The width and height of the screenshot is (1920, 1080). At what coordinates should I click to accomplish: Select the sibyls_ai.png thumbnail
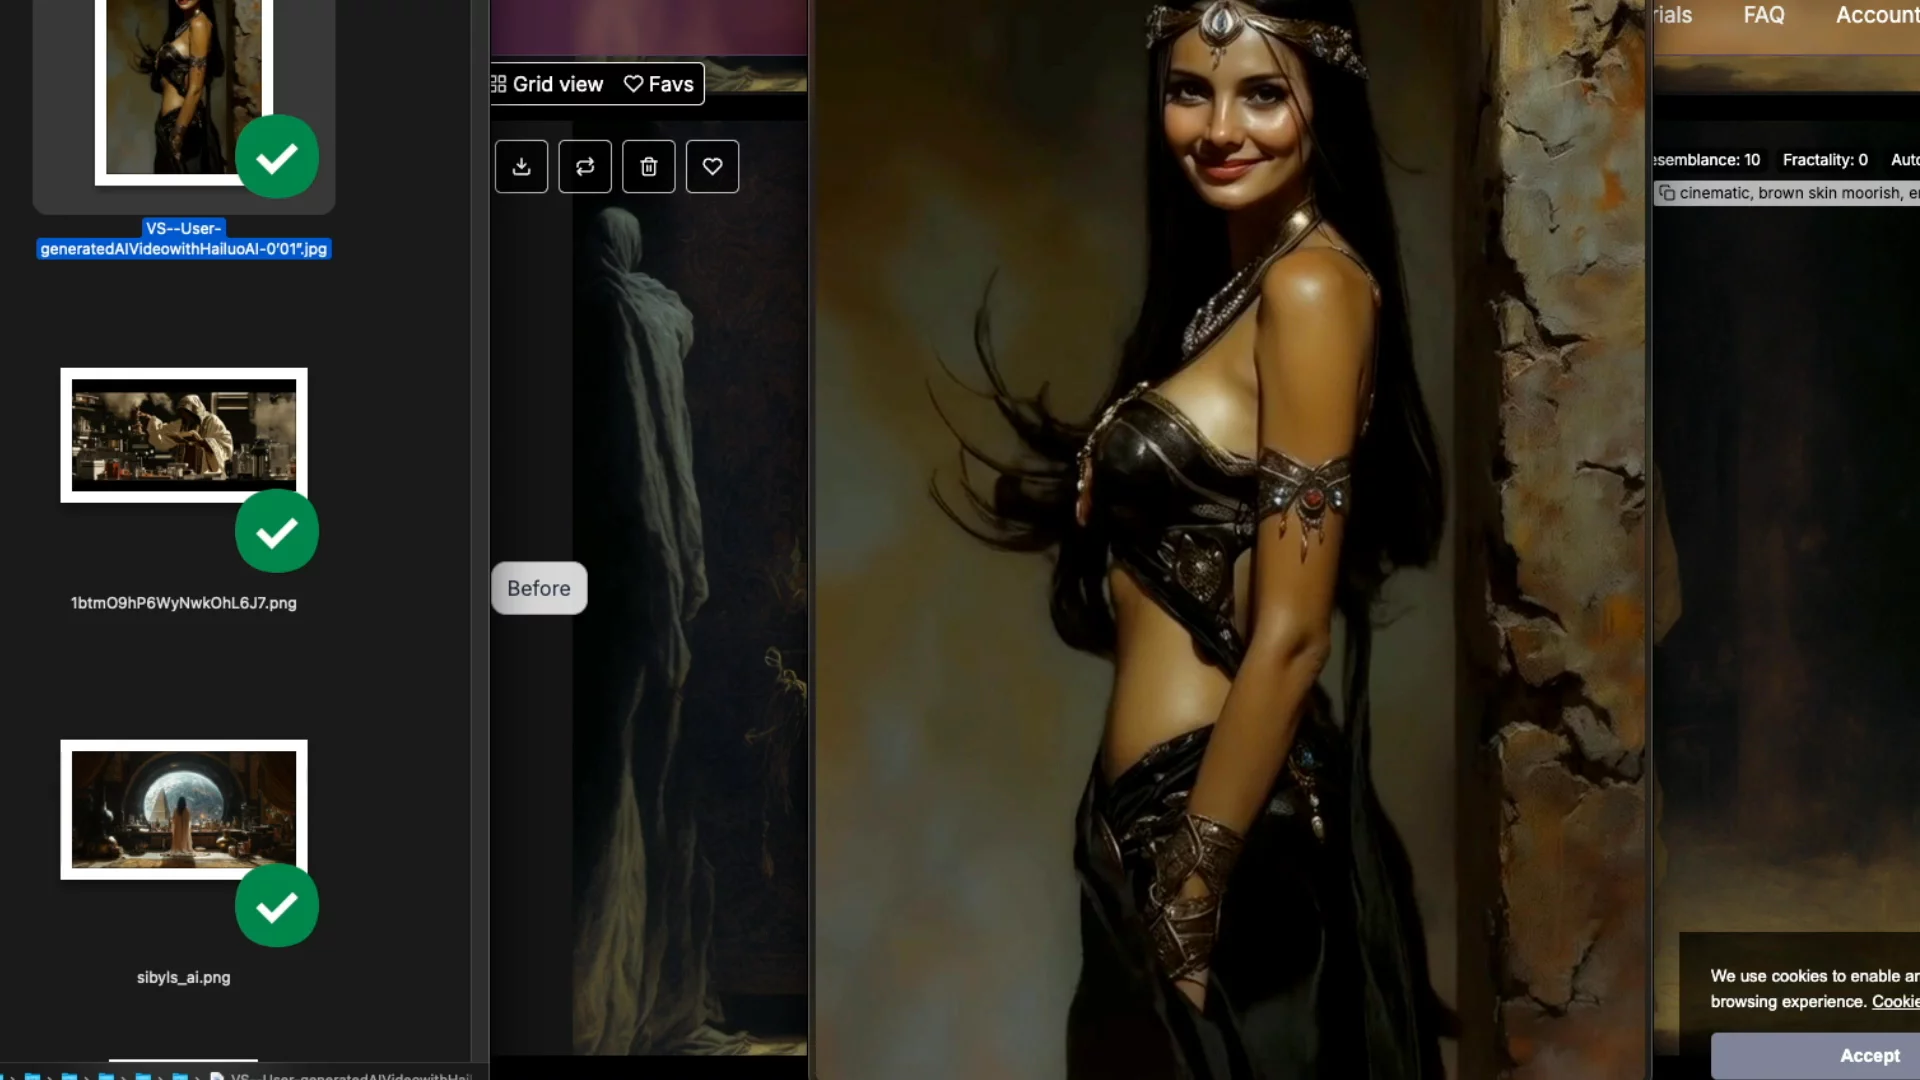click(x=184, y=809)
